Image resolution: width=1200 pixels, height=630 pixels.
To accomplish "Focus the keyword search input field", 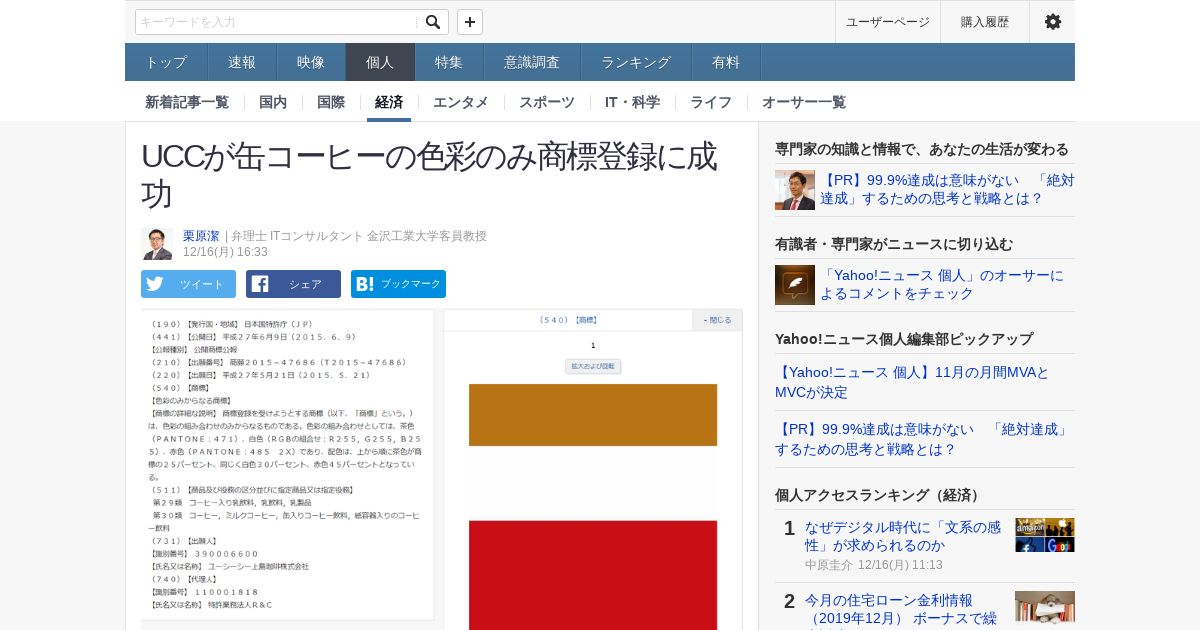I will click(x=276, y=22).
